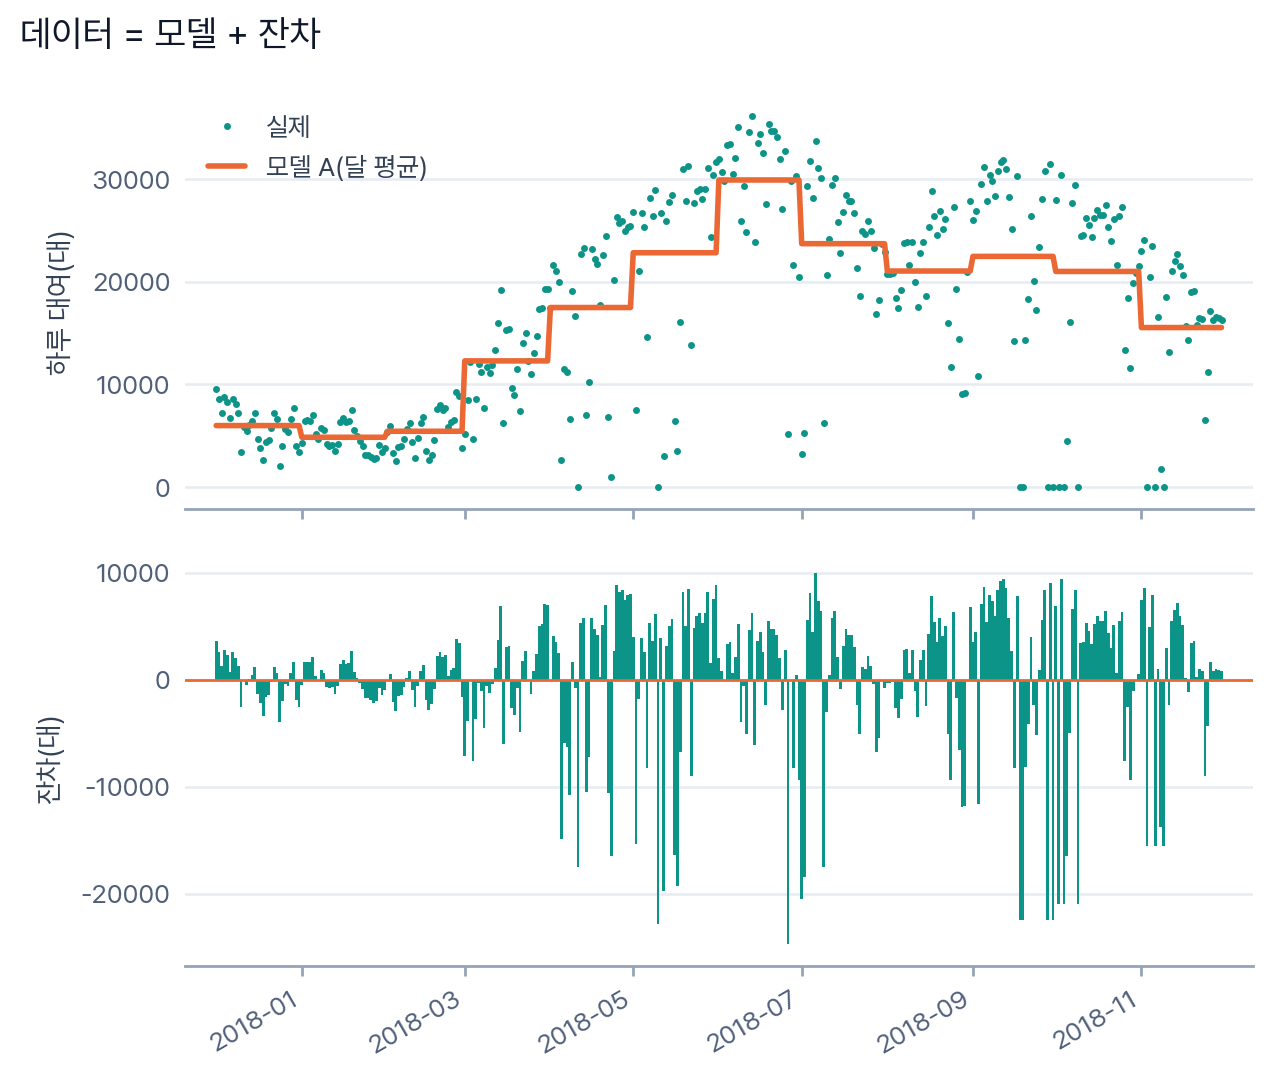Click the green dot marker in the legend

click(x=227, y=126)
